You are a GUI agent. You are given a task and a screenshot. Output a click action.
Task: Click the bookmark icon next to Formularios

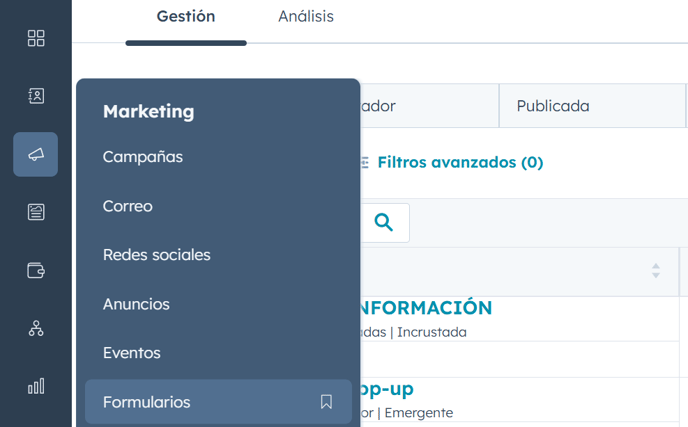pos(326,402)
